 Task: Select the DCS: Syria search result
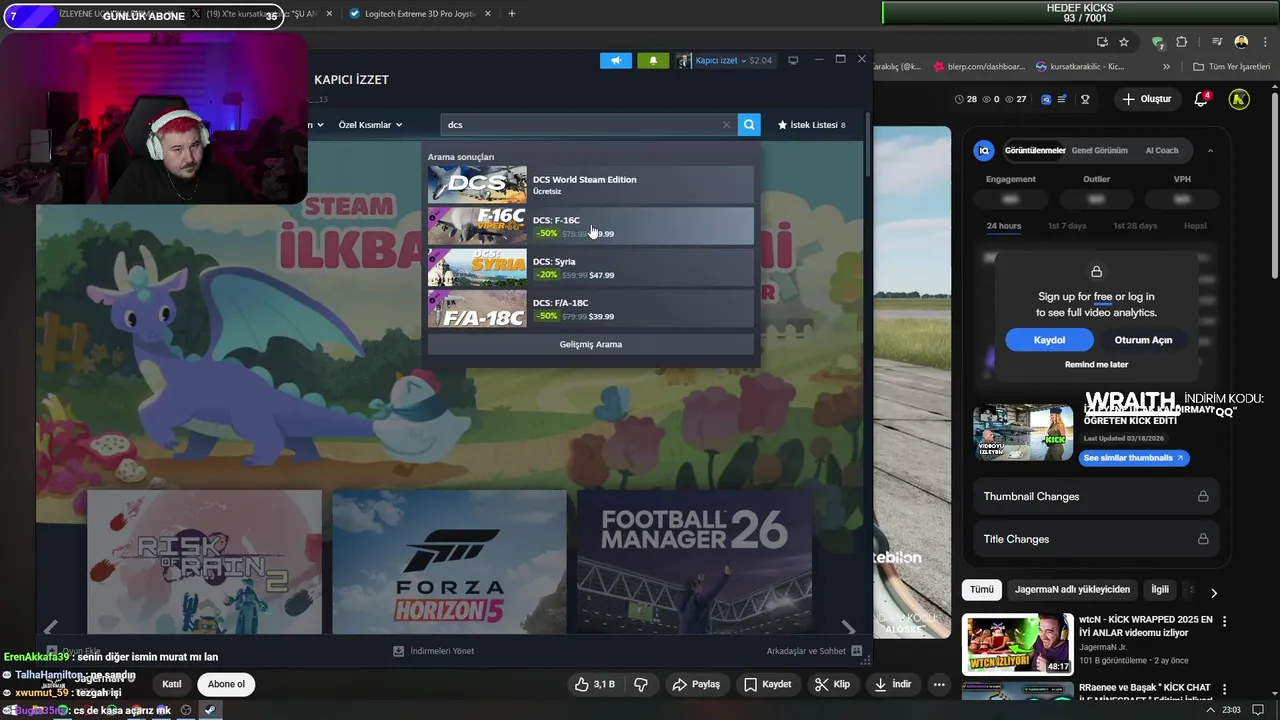(x=590, y=267)
